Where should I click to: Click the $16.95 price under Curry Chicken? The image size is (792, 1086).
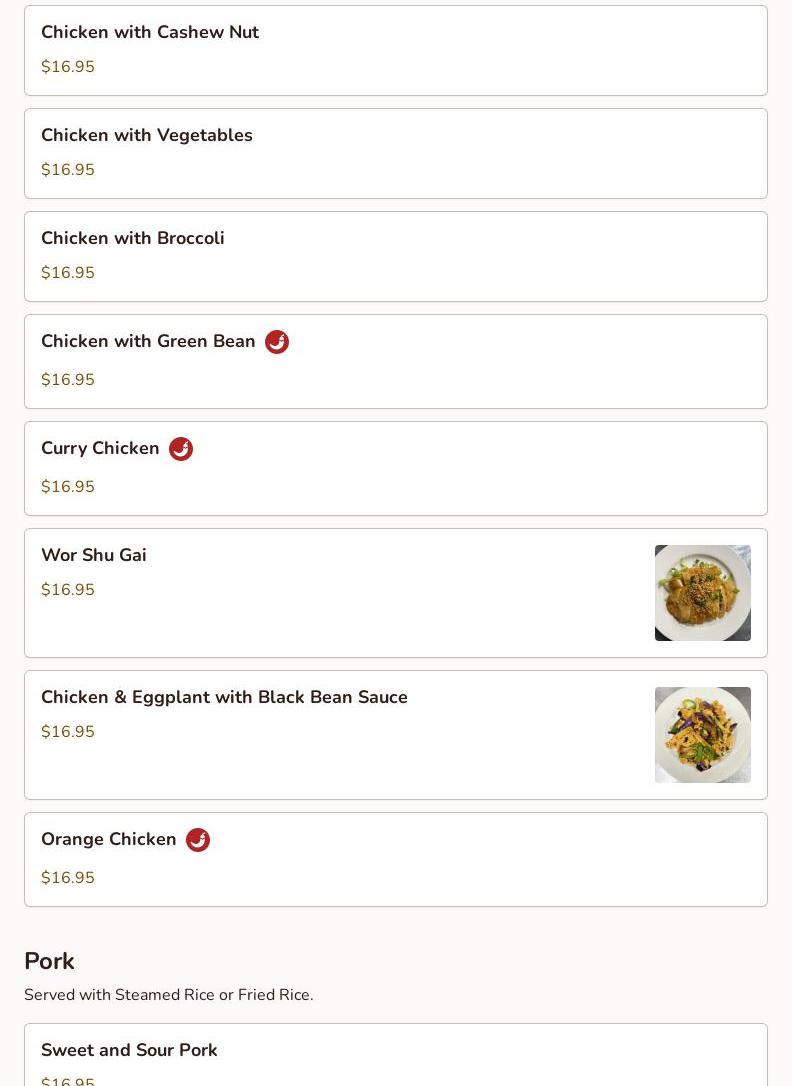[x=68, y=487]
